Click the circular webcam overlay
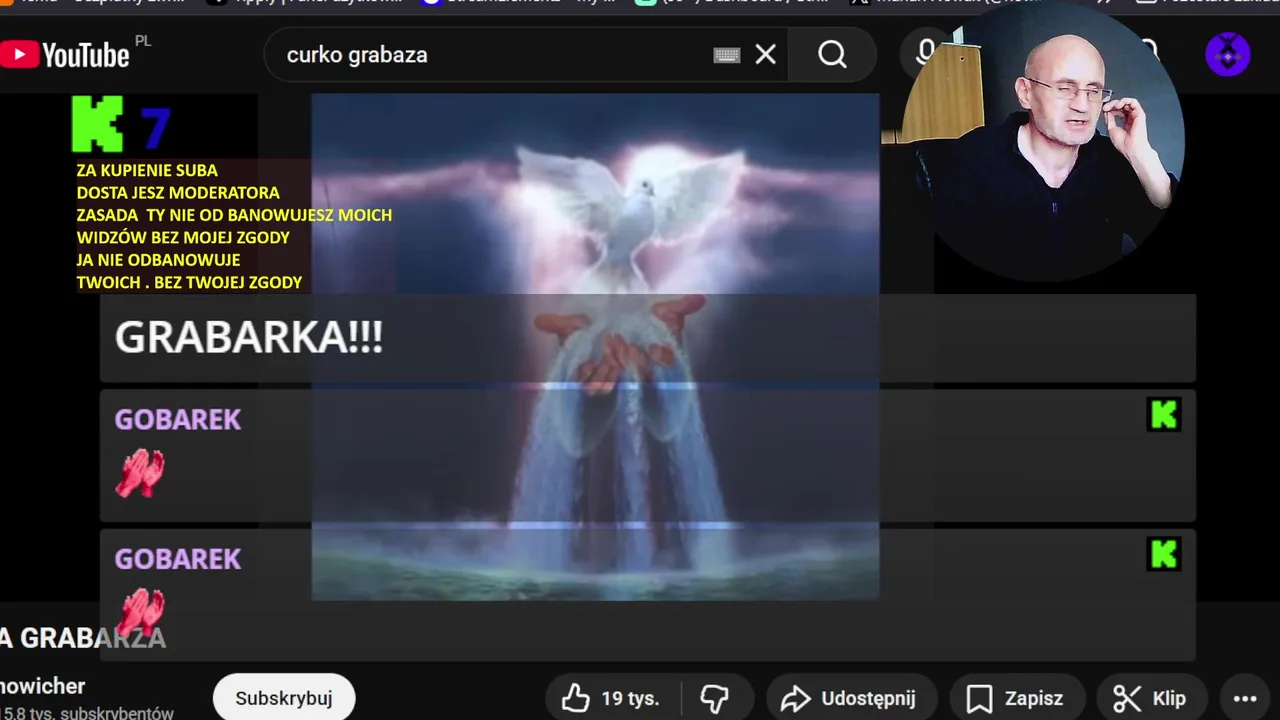This screenshot has height=720, width=1280. pyautogui.click(x=1043, y=140)
